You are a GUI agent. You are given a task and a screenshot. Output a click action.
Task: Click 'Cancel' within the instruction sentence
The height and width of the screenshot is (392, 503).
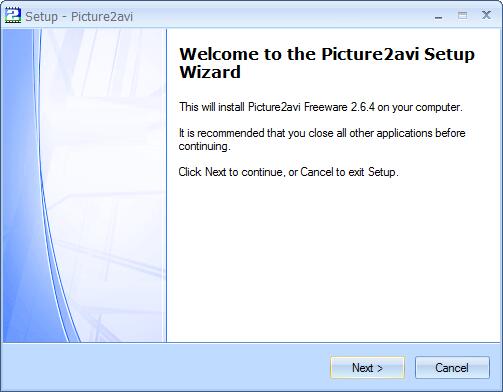coord(317,172)
